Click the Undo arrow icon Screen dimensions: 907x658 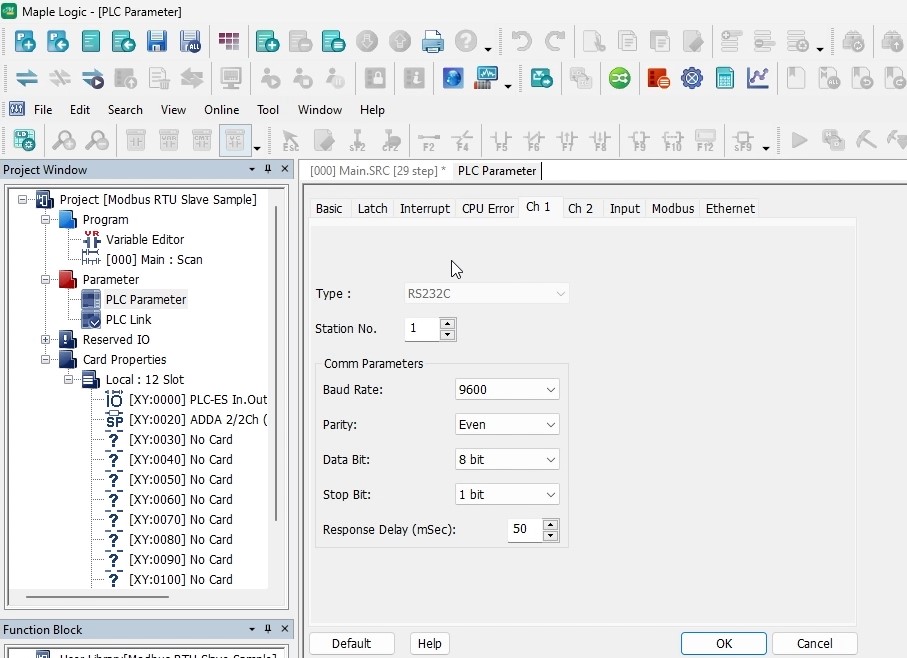click(x=522, y=42)
